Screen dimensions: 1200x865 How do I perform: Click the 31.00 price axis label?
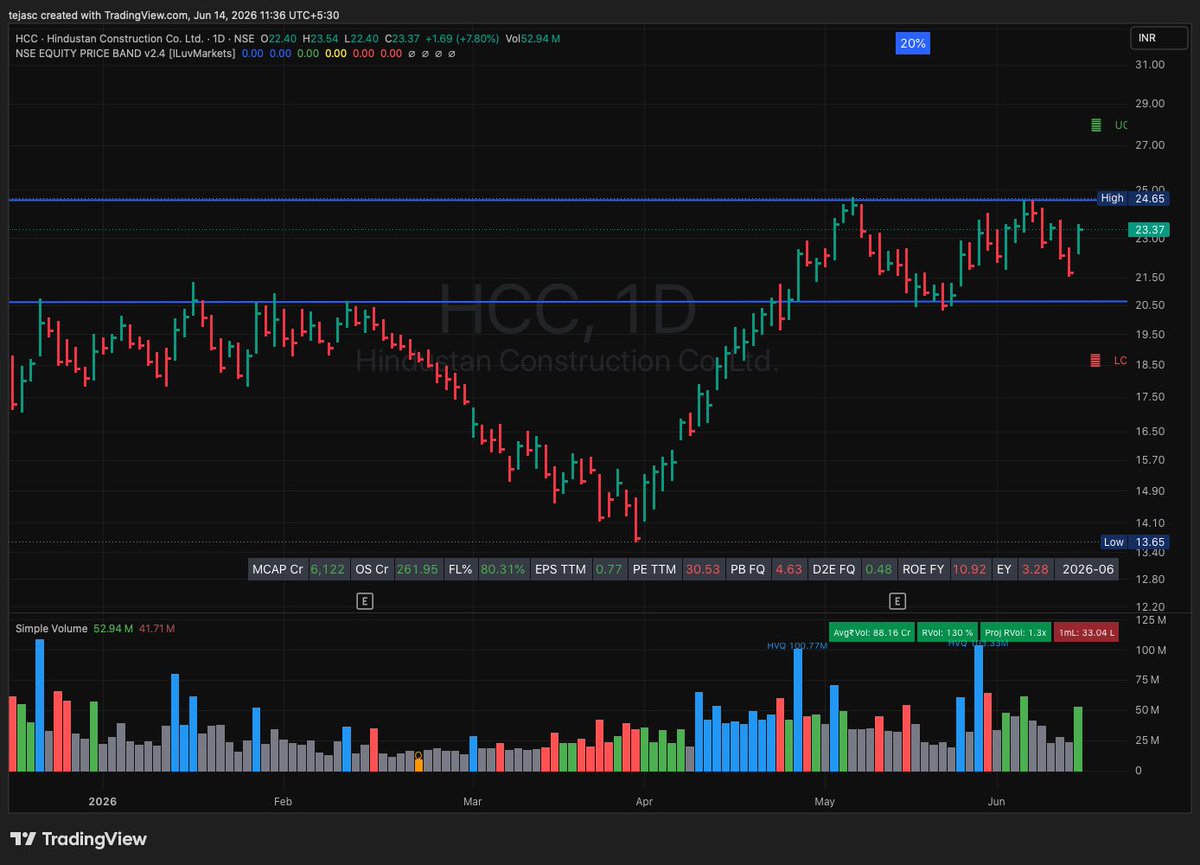pyautogui.click(x=1151, y=65)
